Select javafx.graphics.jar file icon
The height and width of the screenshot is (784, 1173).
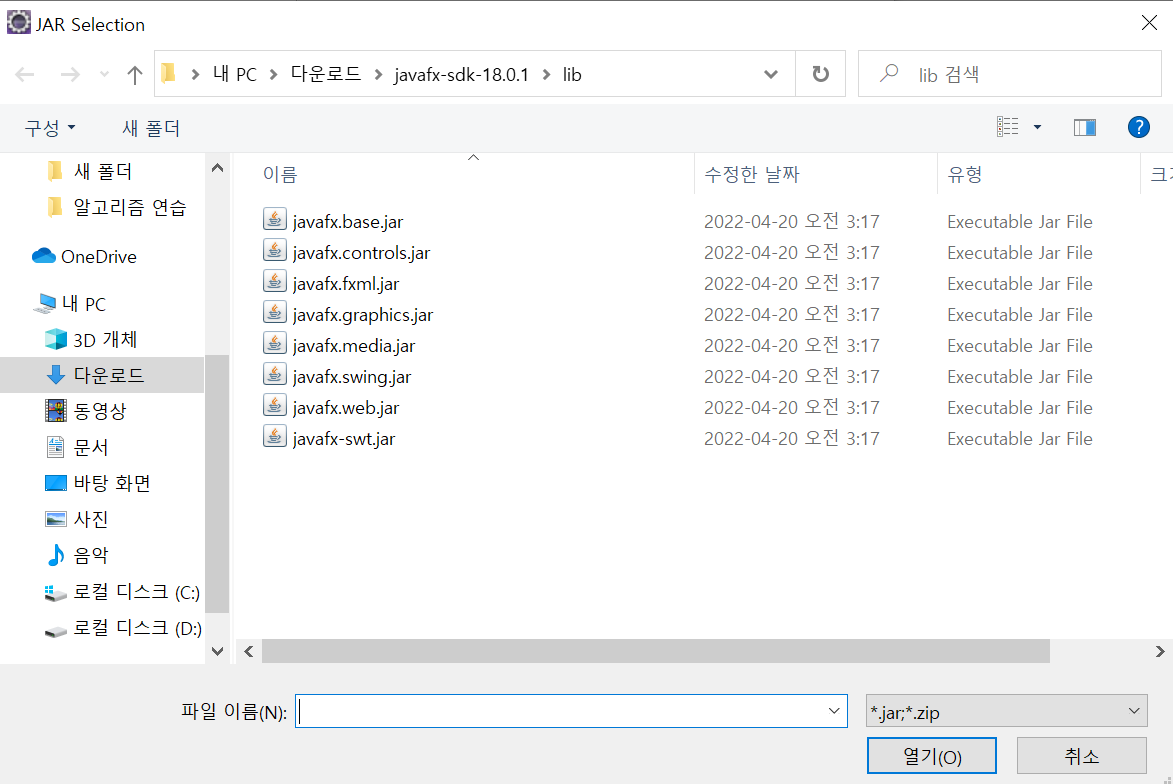click(x=275, y=312)
